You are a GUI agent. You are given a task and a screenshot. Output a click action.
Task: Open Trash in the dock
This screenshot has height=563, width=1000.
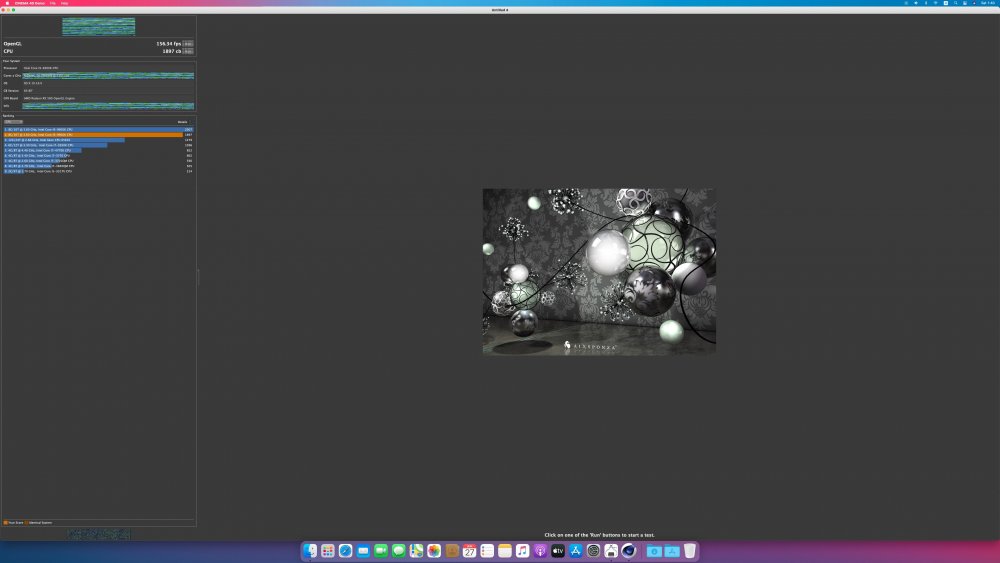pyautogui.click(x=689, y=551)
